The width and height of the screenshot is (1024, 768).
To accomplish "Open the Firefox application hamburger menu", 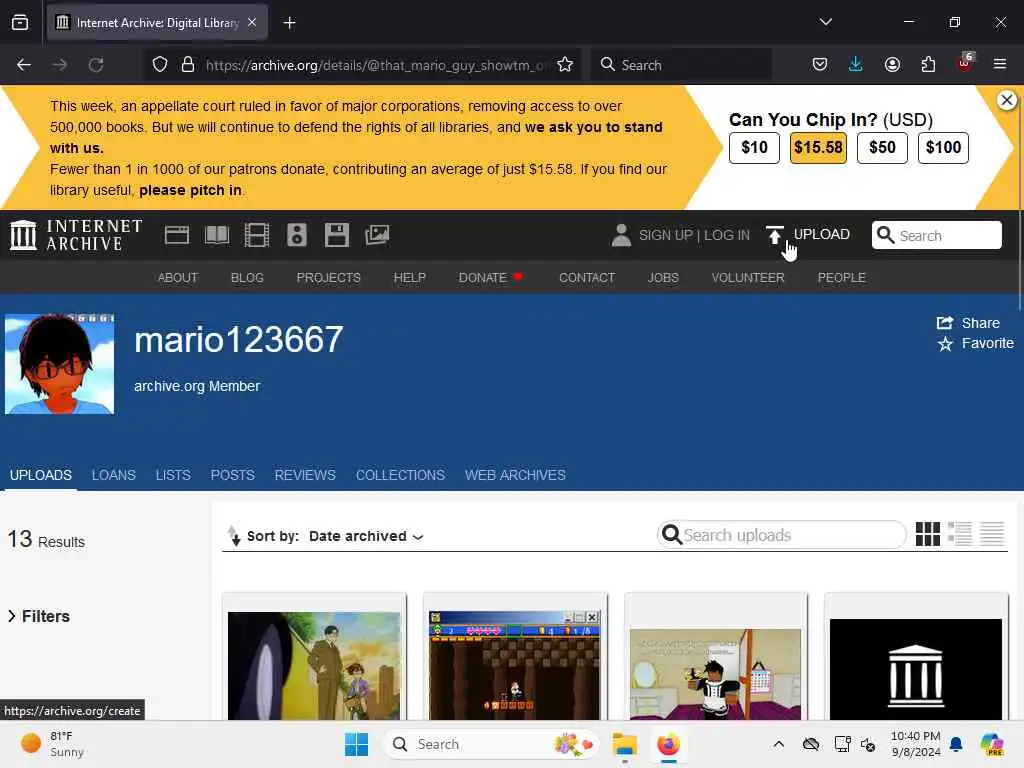I will [1000, 65].
